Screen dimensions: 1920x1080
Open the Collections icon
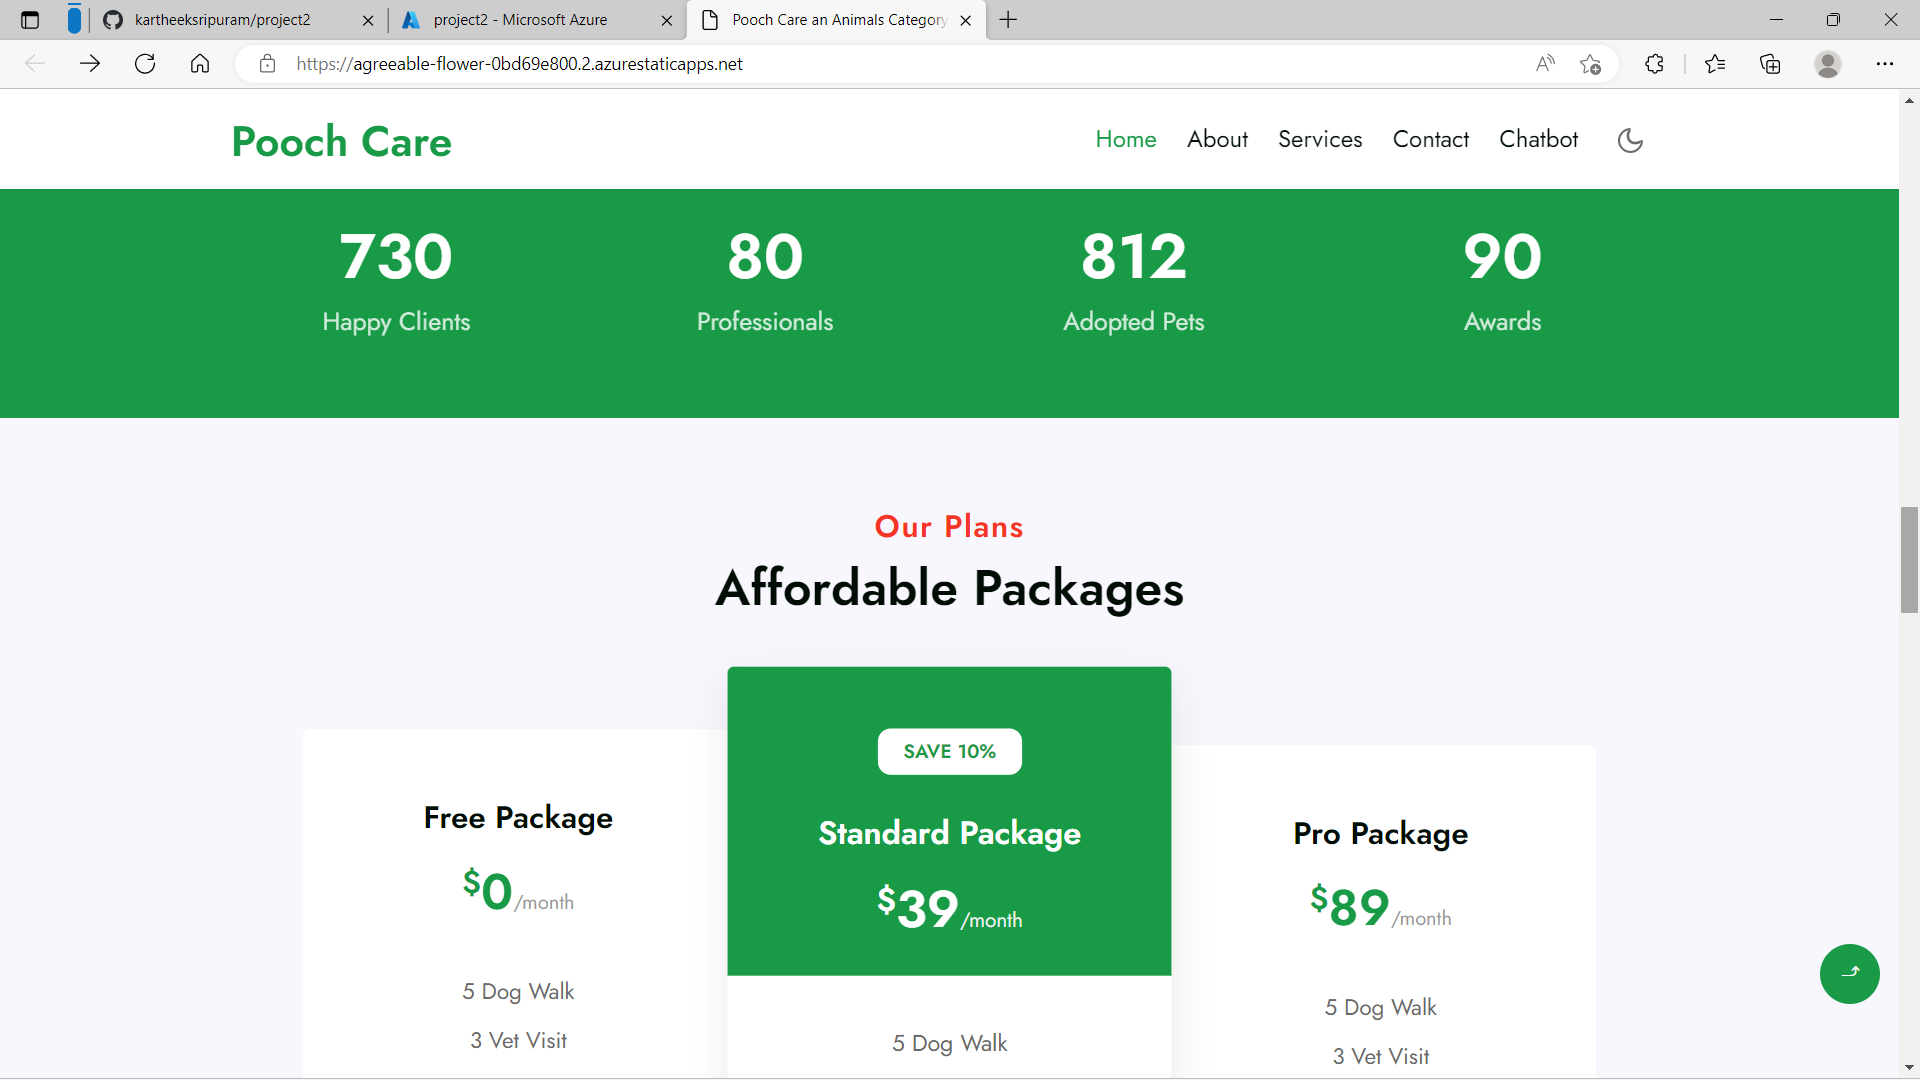[x=1770, y=64]
